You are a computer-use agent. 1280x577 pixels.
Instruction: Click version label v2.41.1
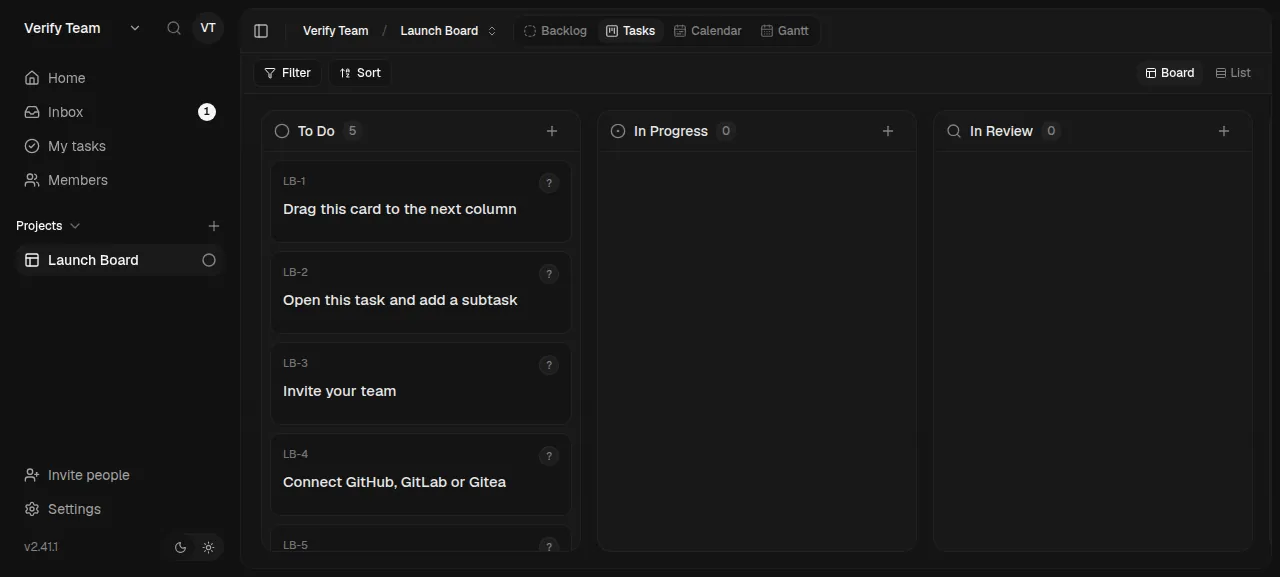coord(41,547)
